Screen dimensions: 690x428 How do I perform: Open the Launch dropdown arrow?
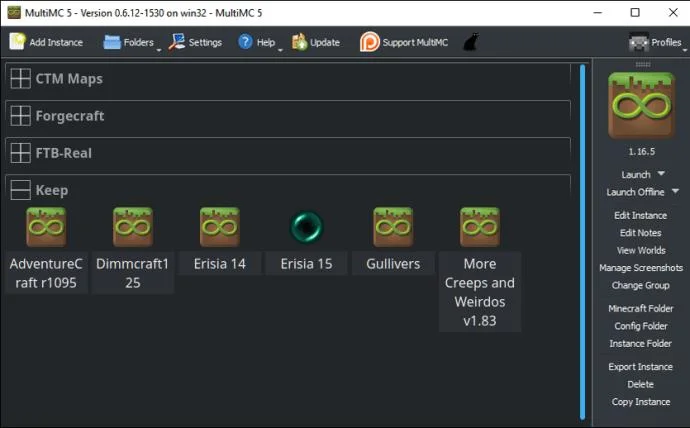click(x=661, y=174)
